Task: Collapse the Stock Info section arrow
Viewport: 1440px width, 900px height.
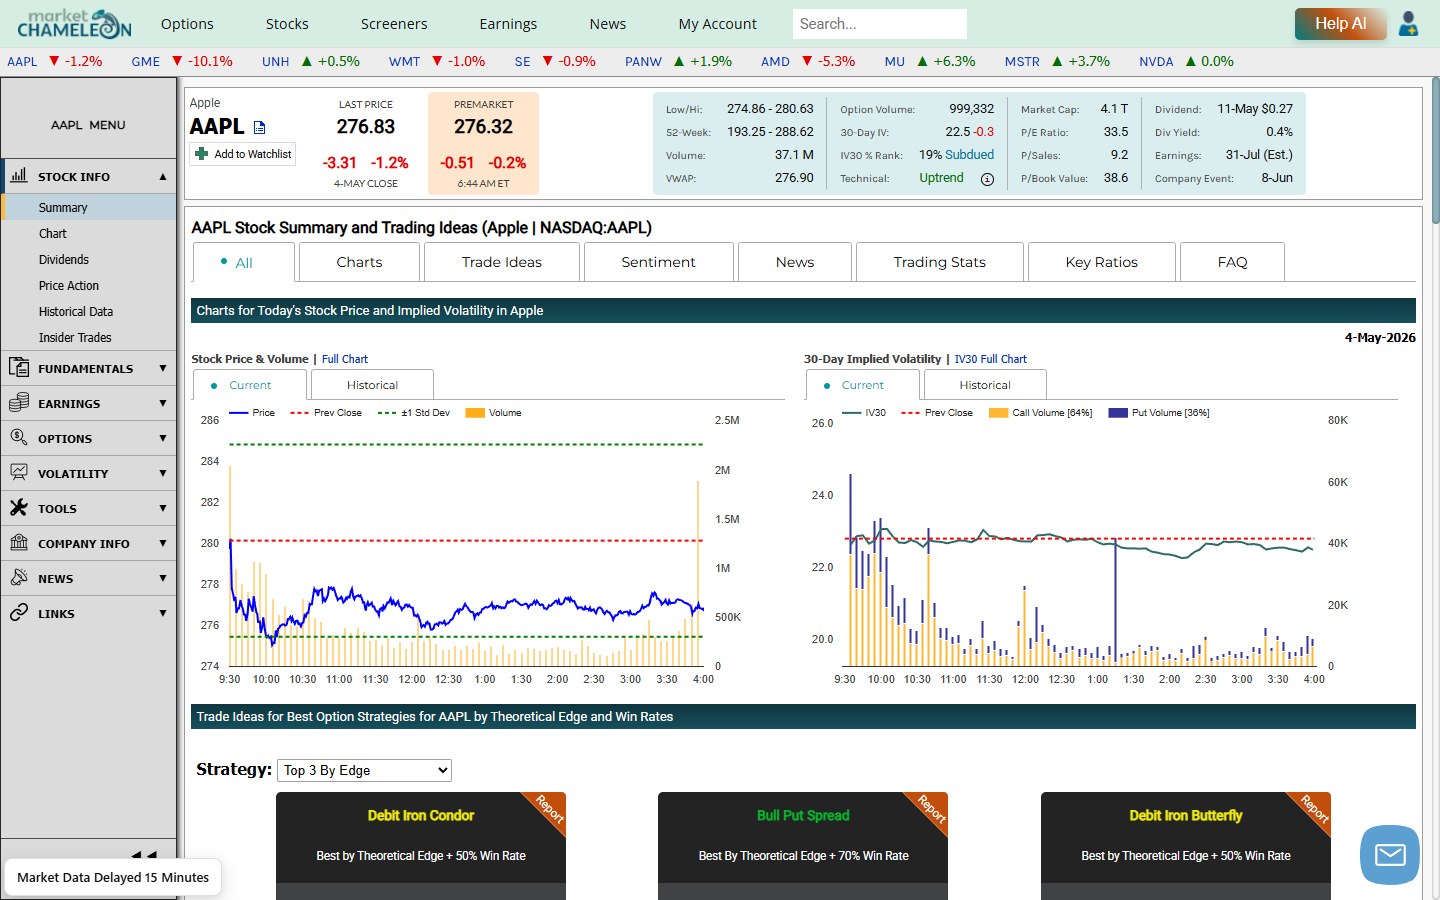Action: [163, 176]
